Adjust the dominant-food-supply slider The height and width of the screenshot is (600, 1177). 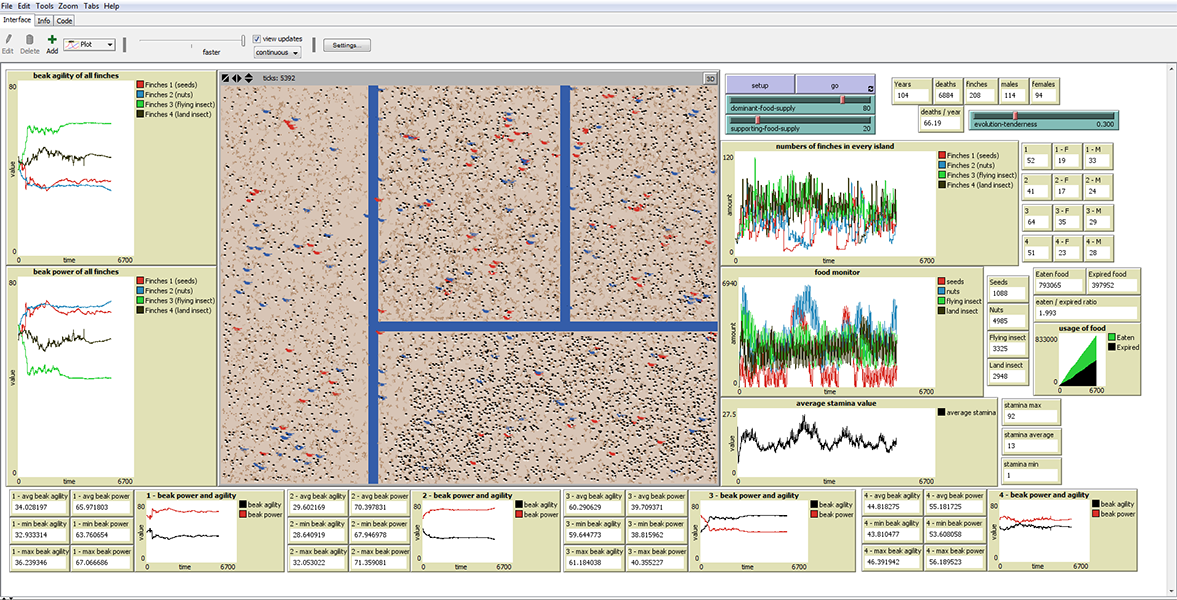842,99
